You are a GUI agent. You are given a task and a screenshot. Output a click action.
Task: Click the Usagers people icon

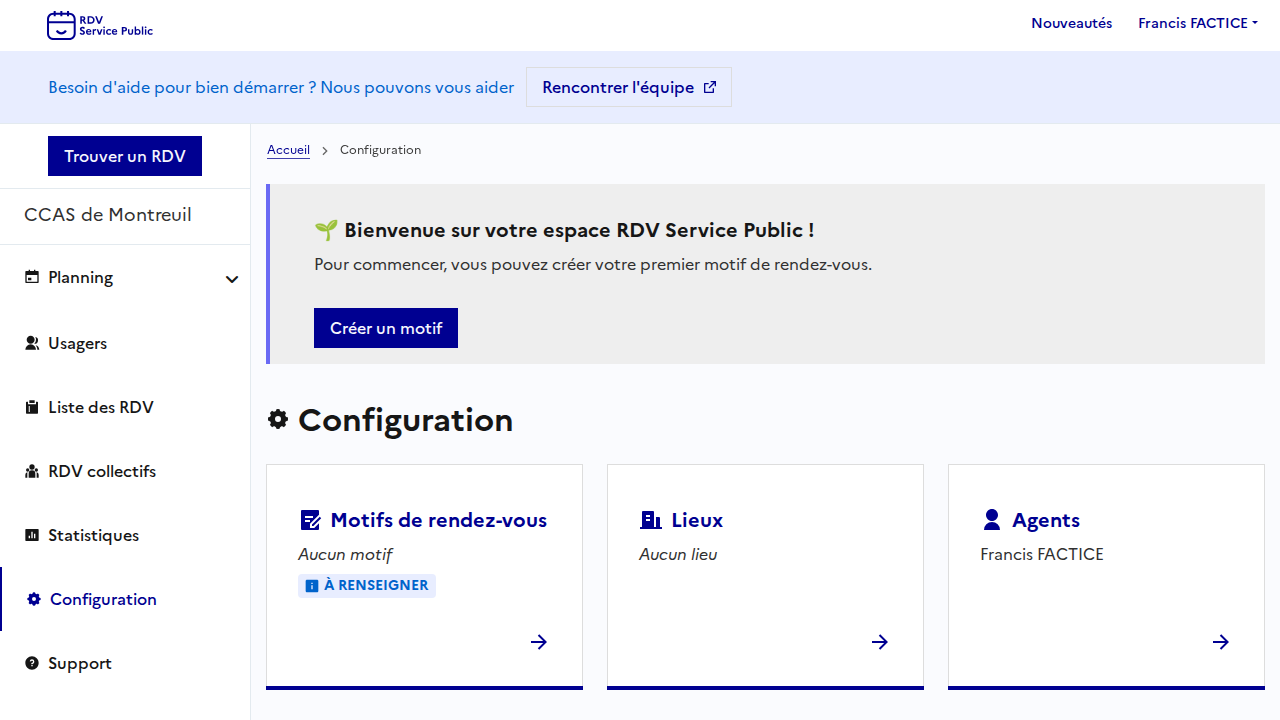click(x=32, y=343)
